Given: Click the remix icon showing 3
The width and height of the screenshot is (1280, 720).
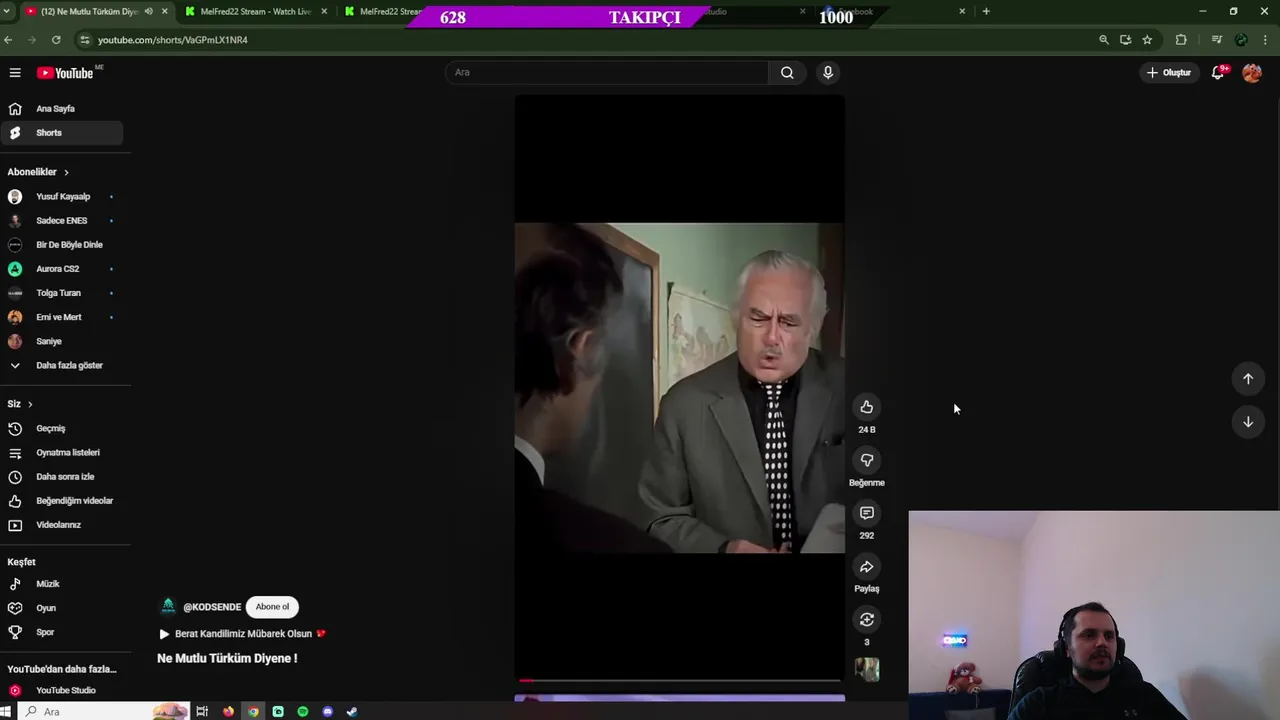Looking at the screenshot, I should pyautogui.click(x=867, y=620).
